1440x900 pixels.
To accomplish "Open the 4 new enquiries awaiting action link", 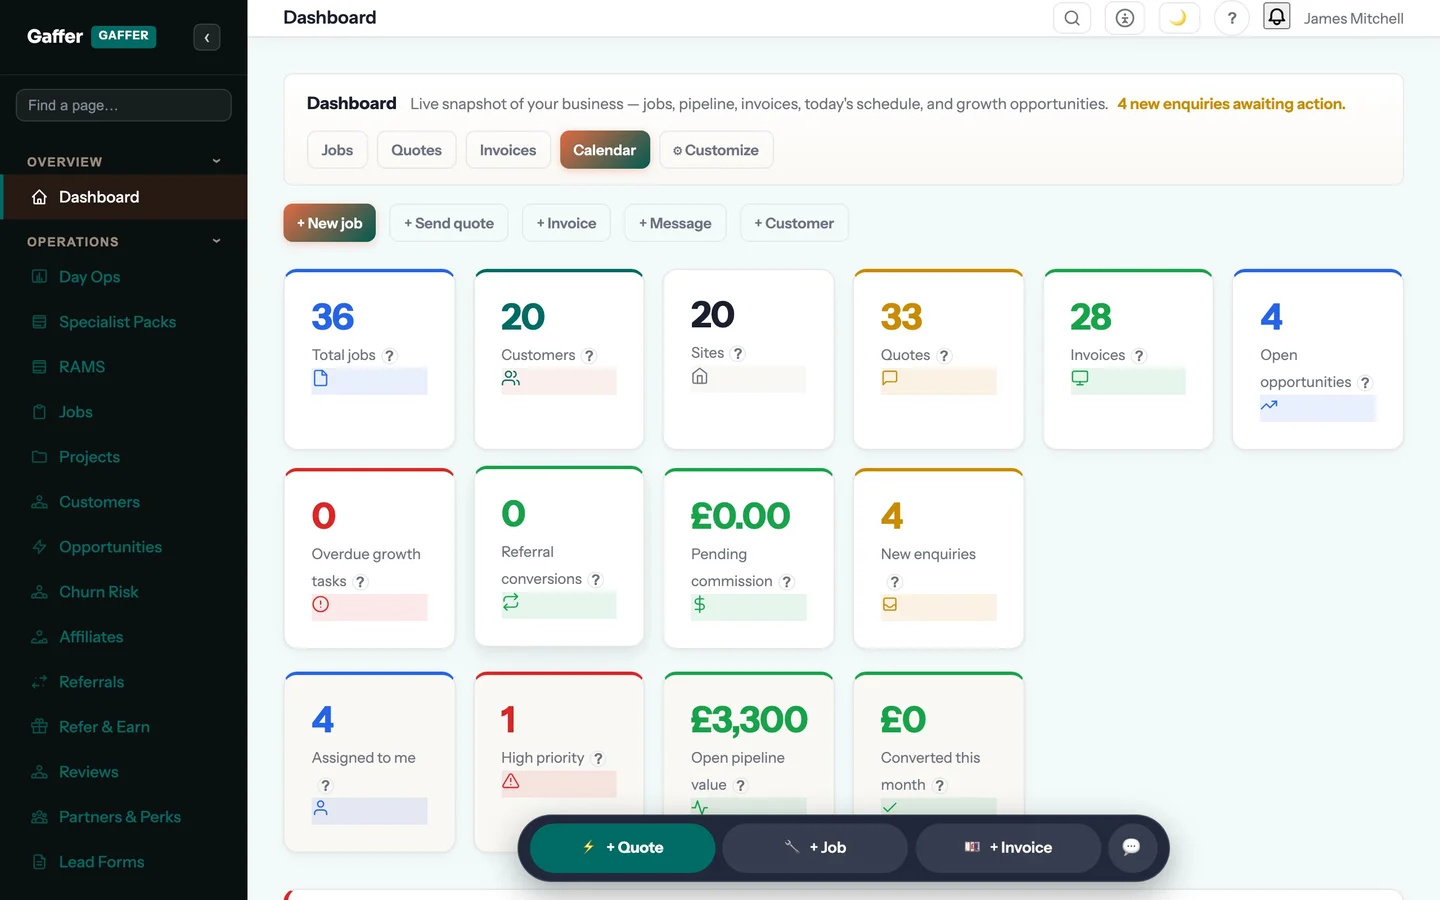I will [1231, 104].
